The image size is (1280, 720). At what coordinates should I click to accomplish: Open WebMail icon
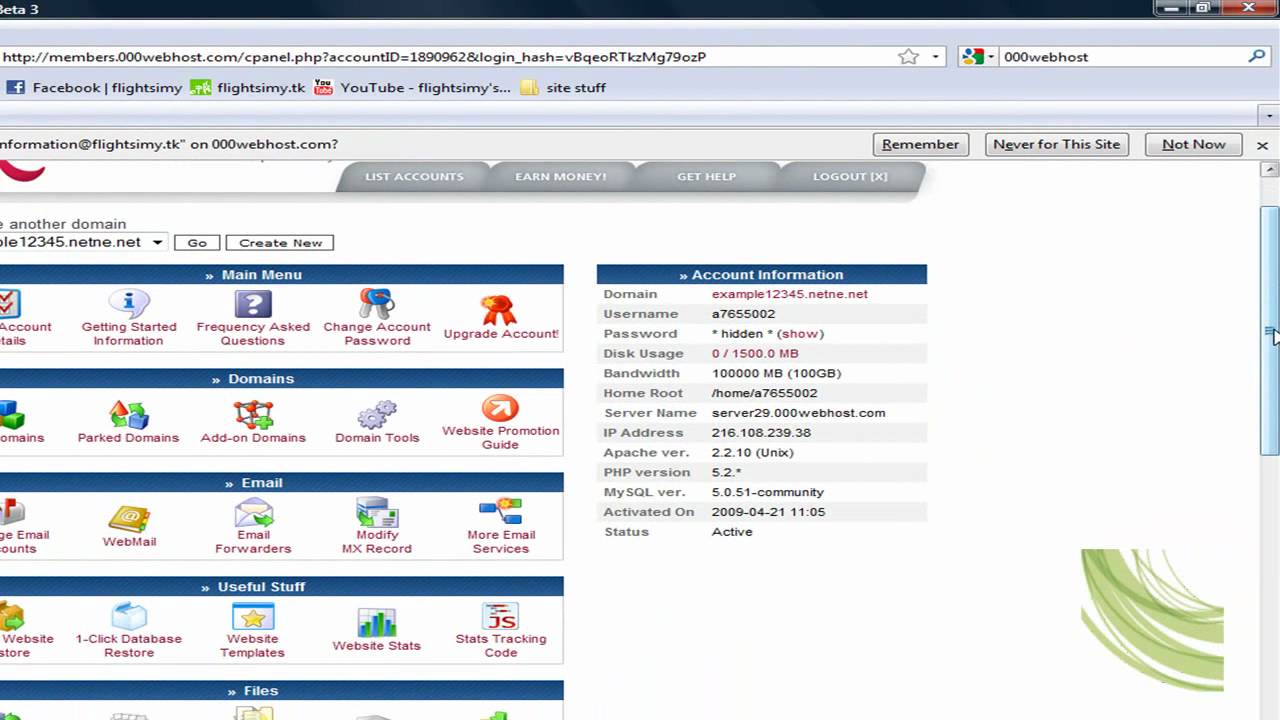[129, 518]
